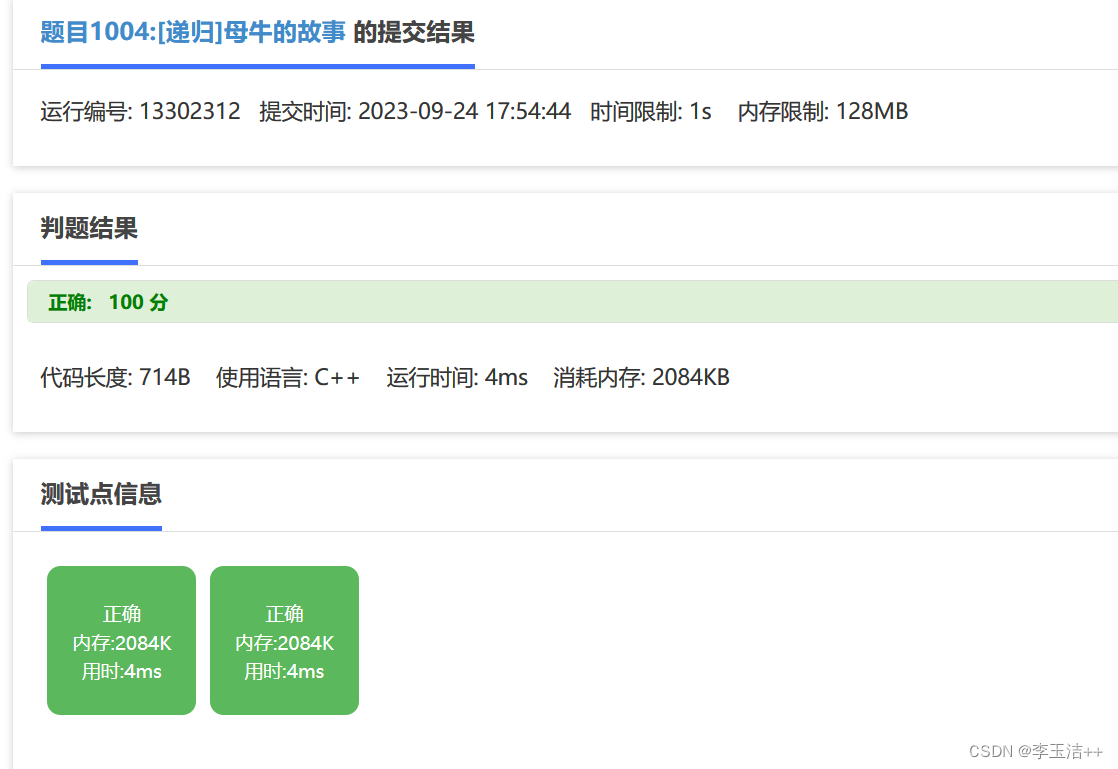The height and width of the screenshot is (769, 1118).
Task: Select the memory limit 内存限制: 128MB
Action: coord(822,111)
